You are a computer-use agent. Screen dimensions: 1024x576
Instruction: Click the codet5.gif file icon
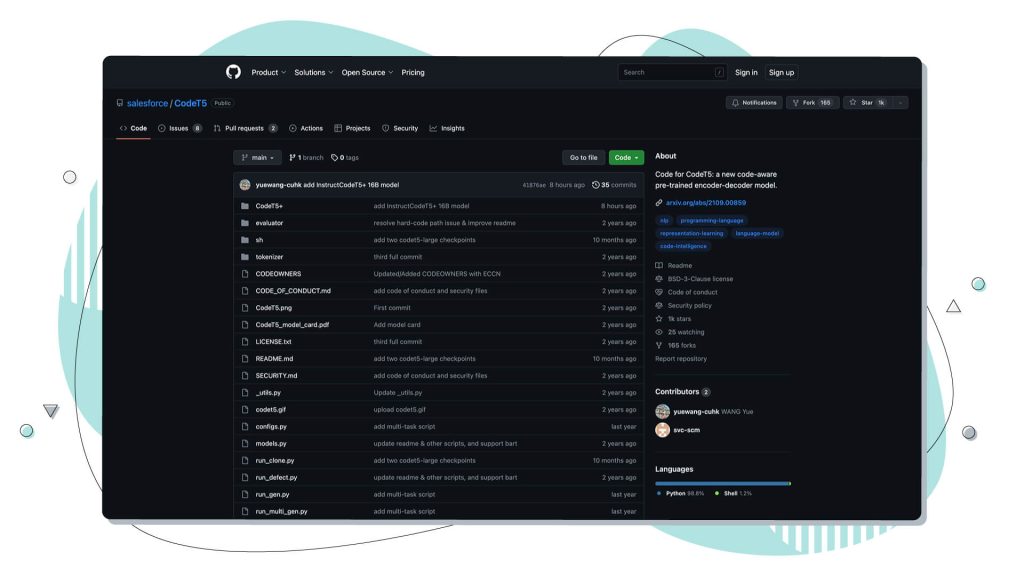[245, 409]
